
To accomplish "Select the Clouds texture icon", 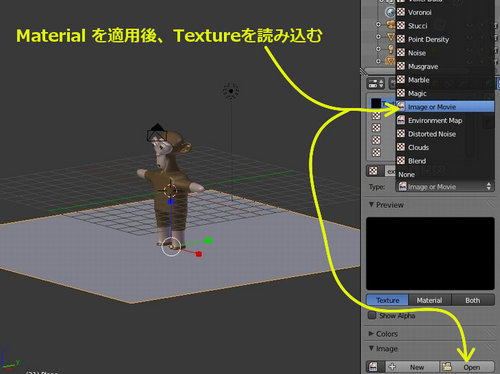I will (401, 147).
